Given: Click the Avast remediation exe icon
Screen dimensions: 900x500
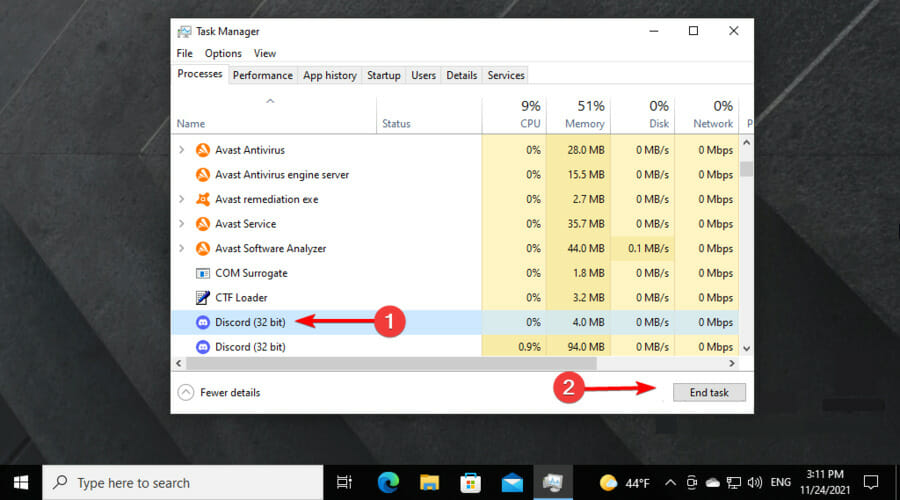Looking at the screenshot, I should (x=203, y=199).
